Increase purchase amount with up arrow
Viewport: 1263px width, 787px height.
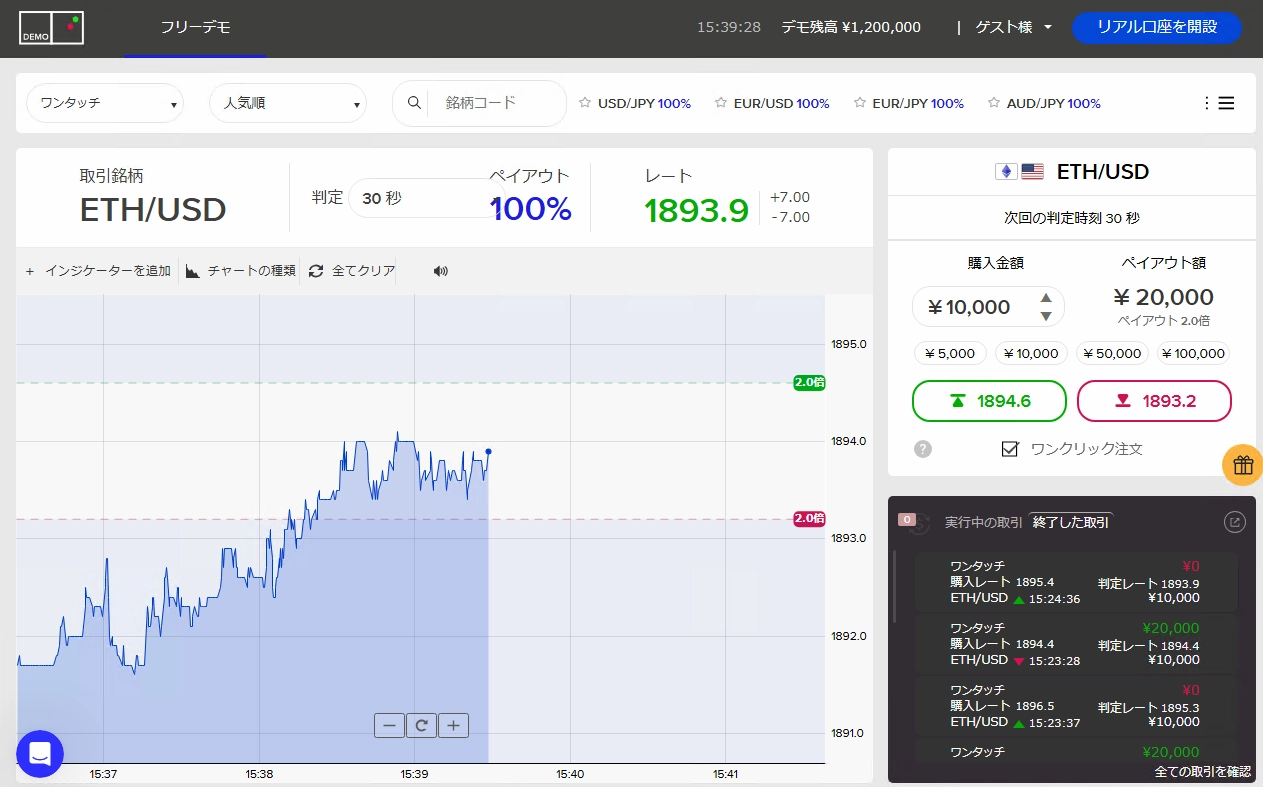pyautogui.click(x=1046, y=298)
